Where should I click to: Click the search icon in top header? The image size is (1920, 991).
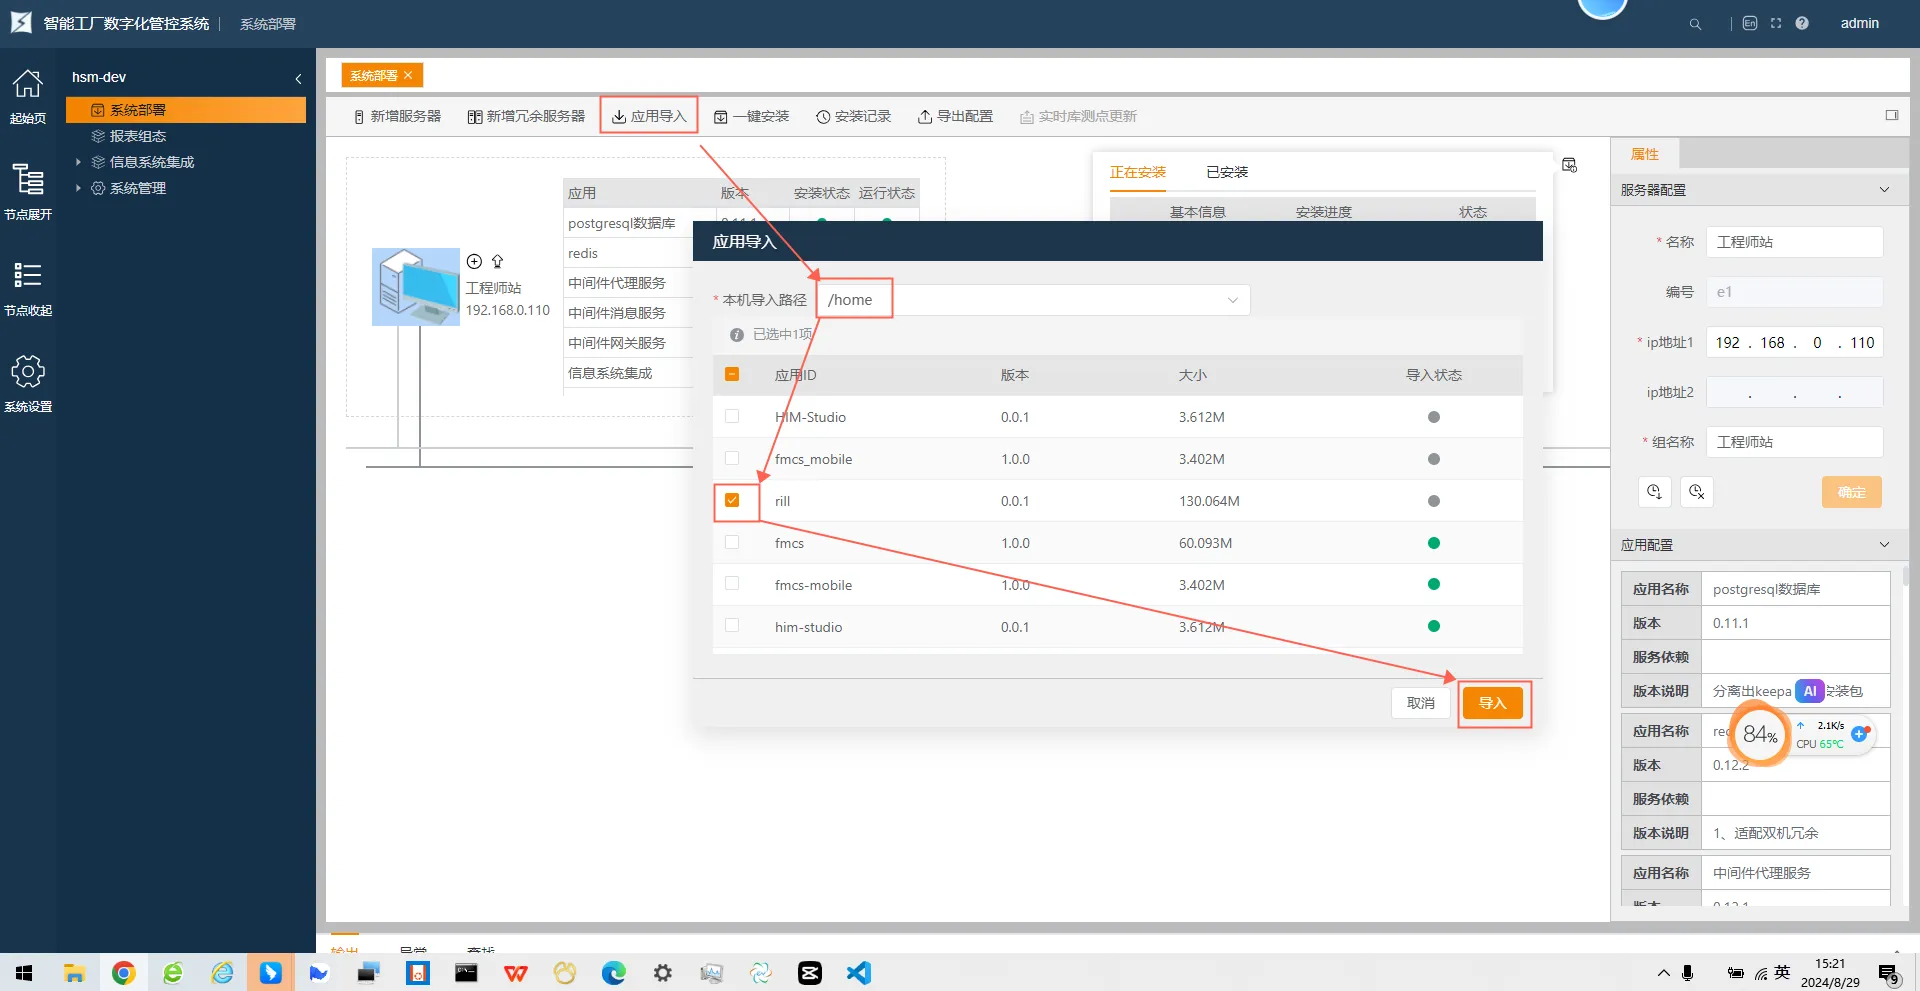click(x=1695, y=24)
